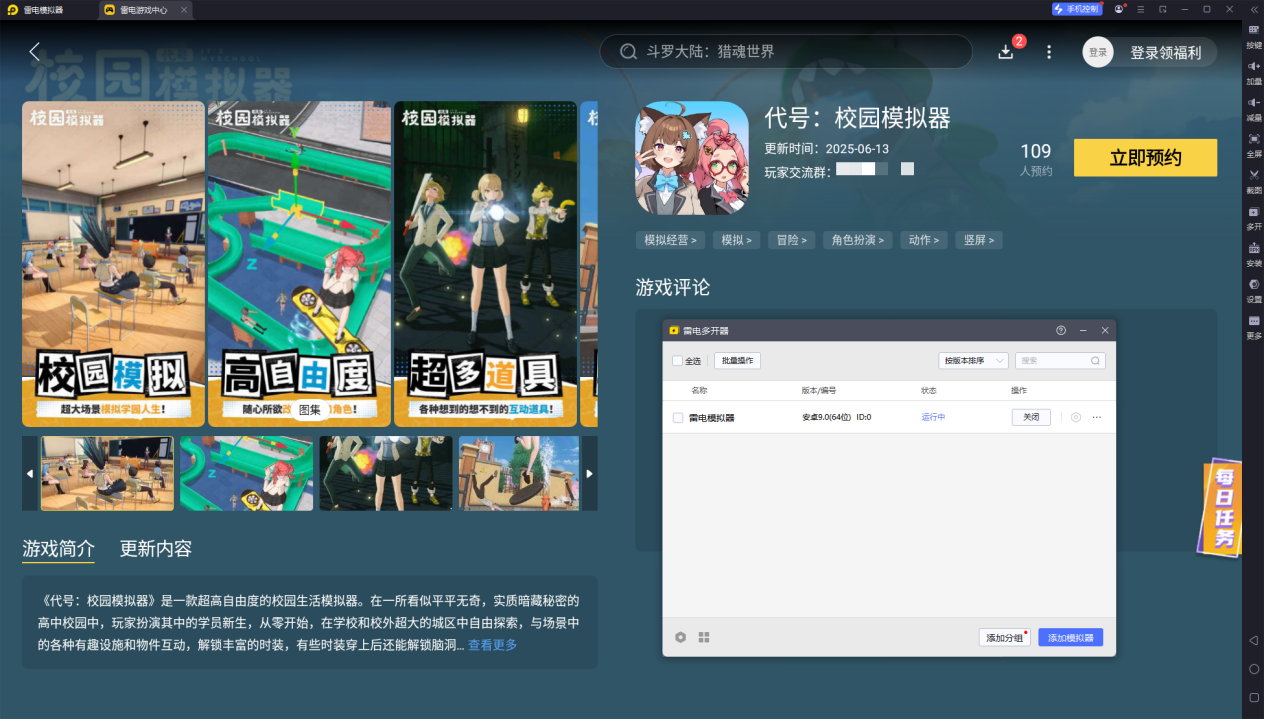Click the 登录 avatar circle

[1098, 52]
